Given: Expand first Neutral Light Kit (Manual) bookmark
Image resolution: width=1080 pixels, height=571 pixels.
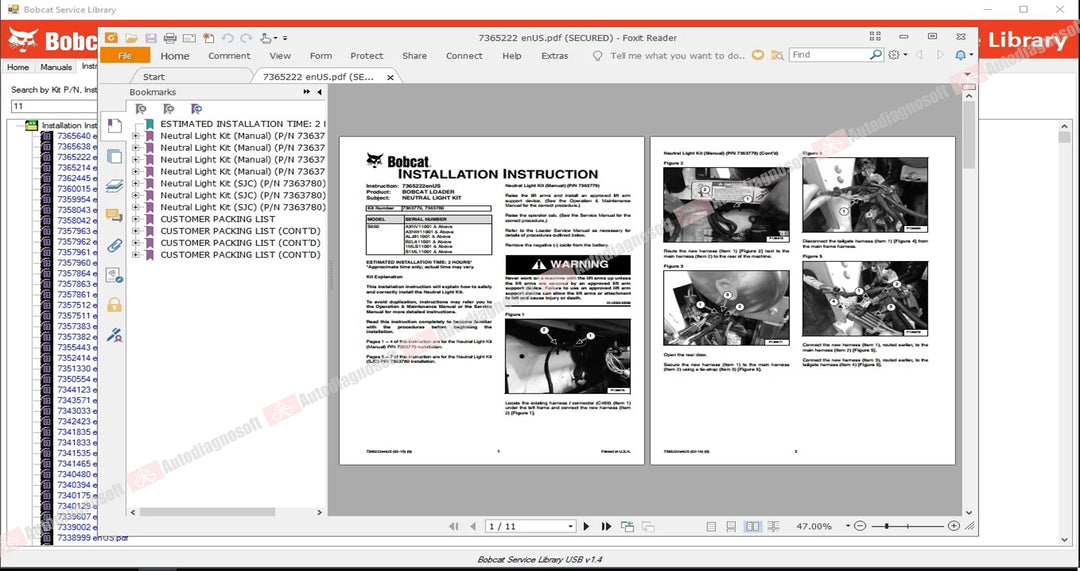Looking at the screenshot, I should coord(136,136).
